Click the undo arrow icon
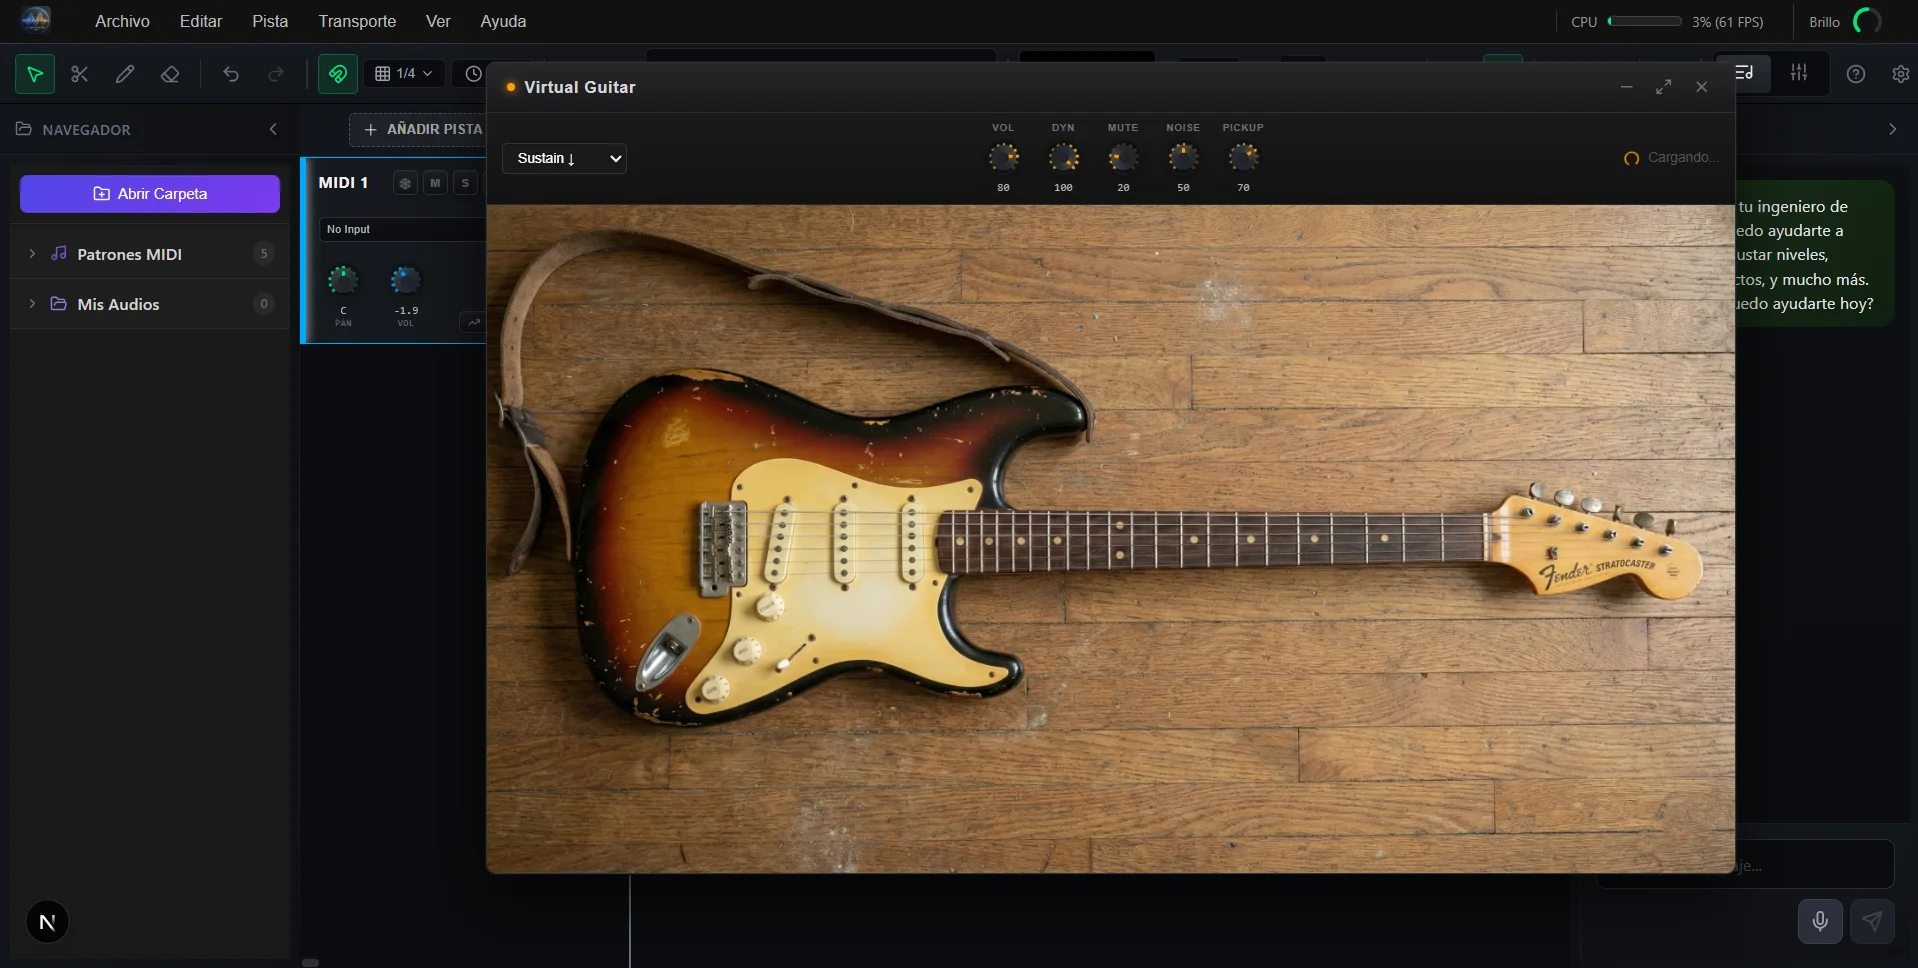This screenshot has width=1918, height=968. [x=231, y=74]
